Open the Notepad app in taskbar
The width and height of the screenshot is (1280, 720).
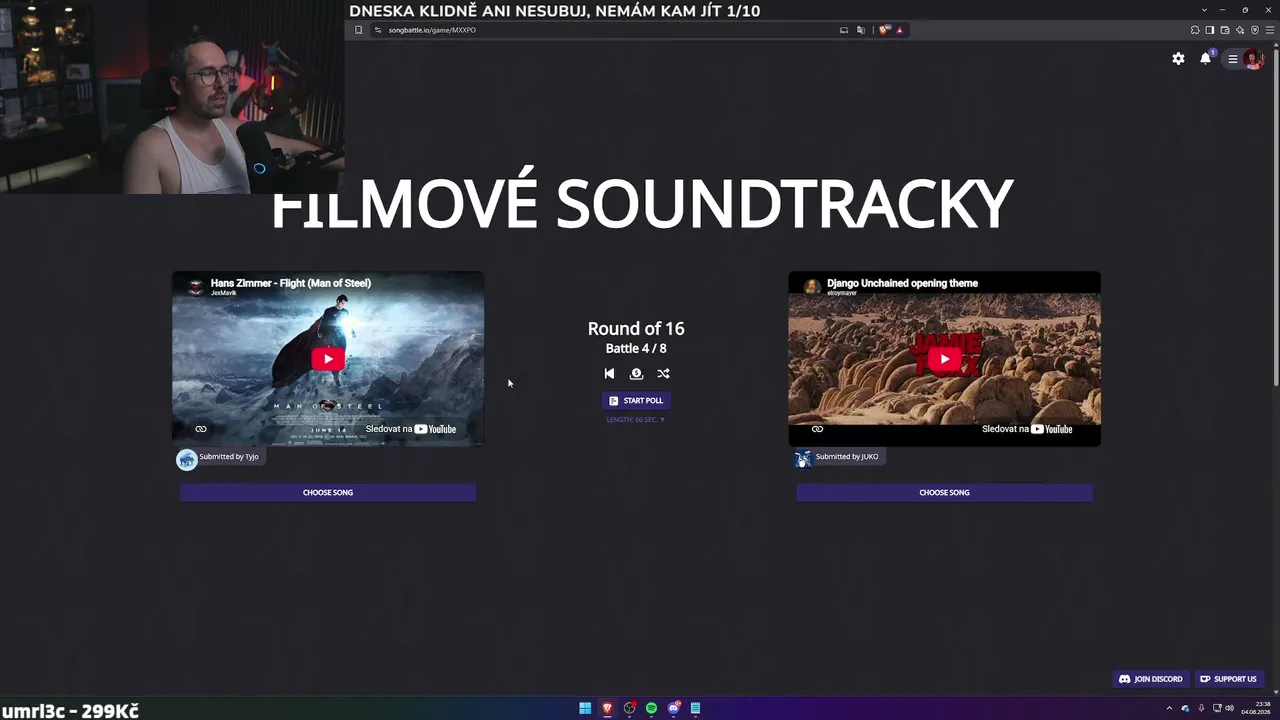pos(695,708)
